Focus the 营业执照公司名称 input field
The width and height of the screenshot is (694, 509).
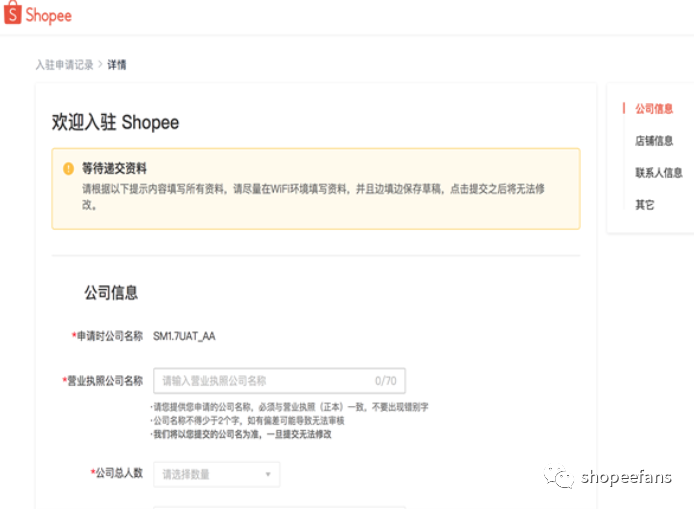pos(279,381)
